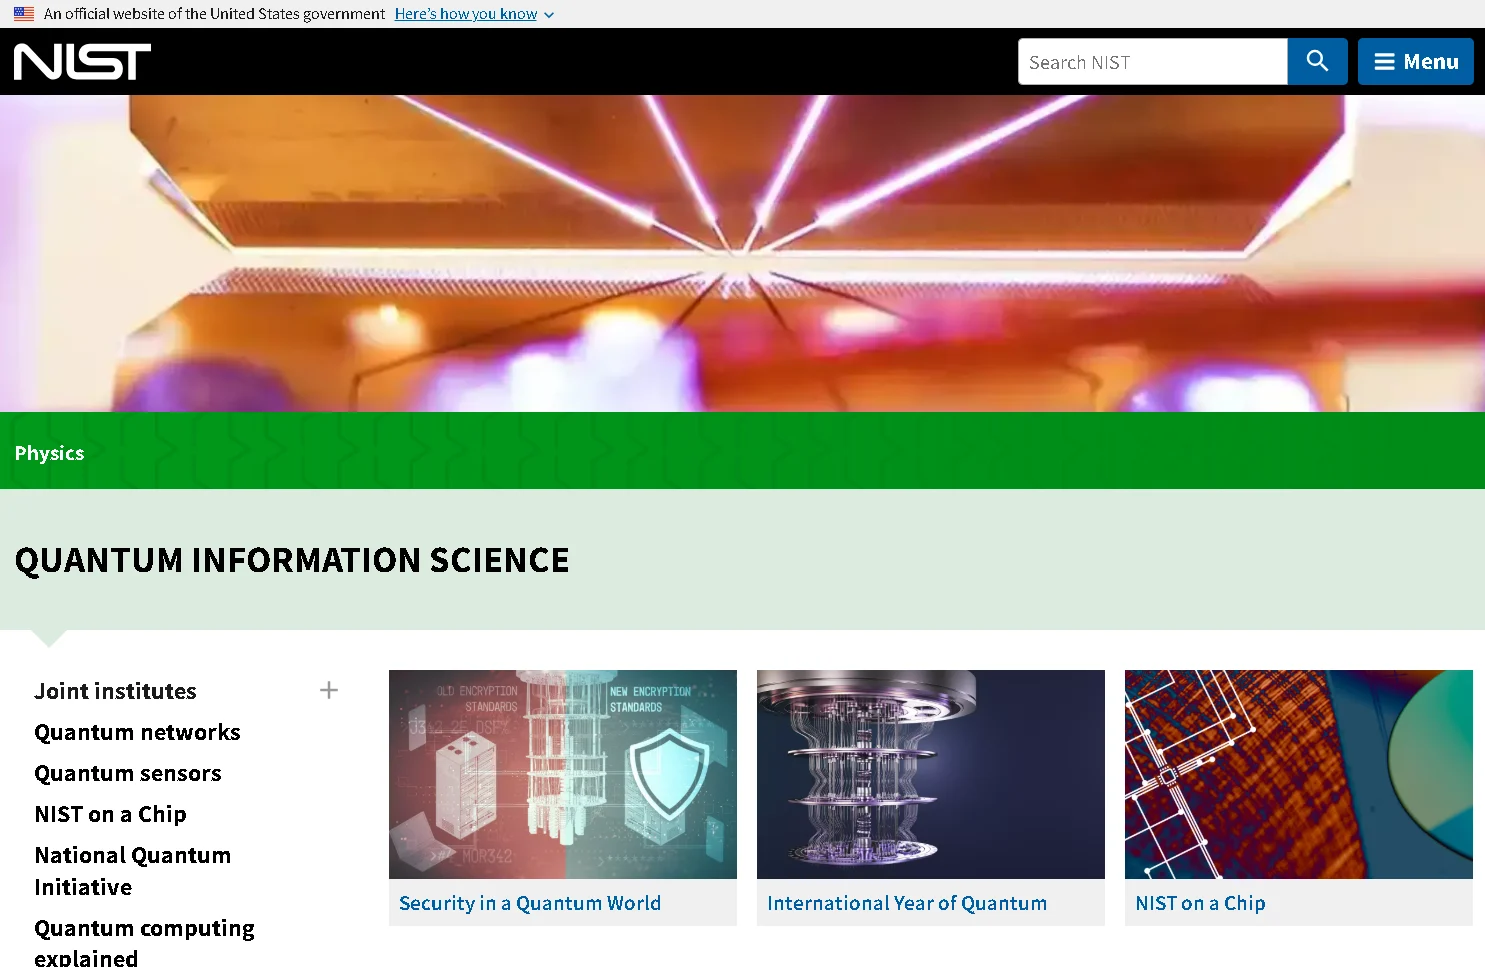Open Quantum computing explained

pos(144,940)
